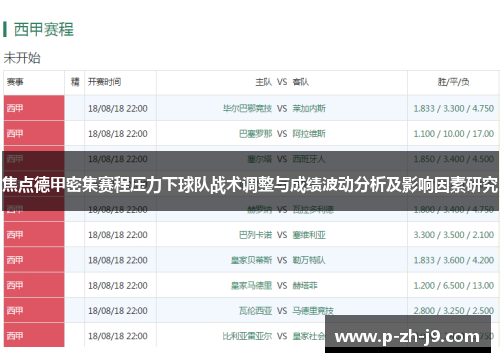The height and width of the screenshot is (362, 500).
Task: Click the kickoff time in the 巴列卡诺 row
Action: pyautogui.click(x=118, y=235)
